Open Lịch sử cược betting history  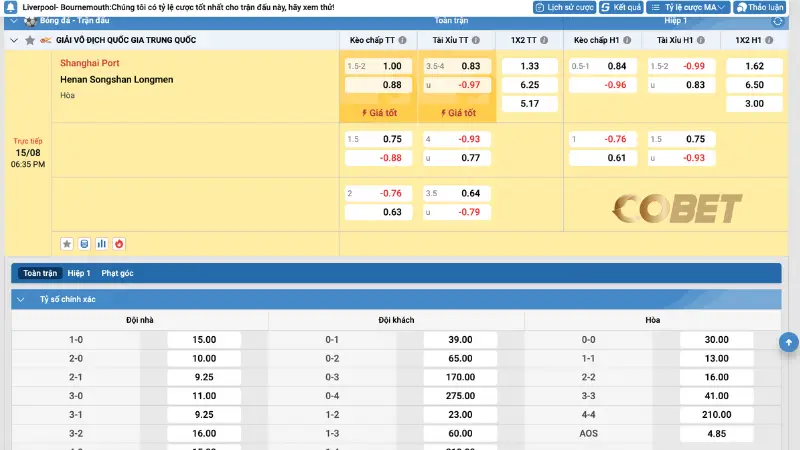click(565, 7)
